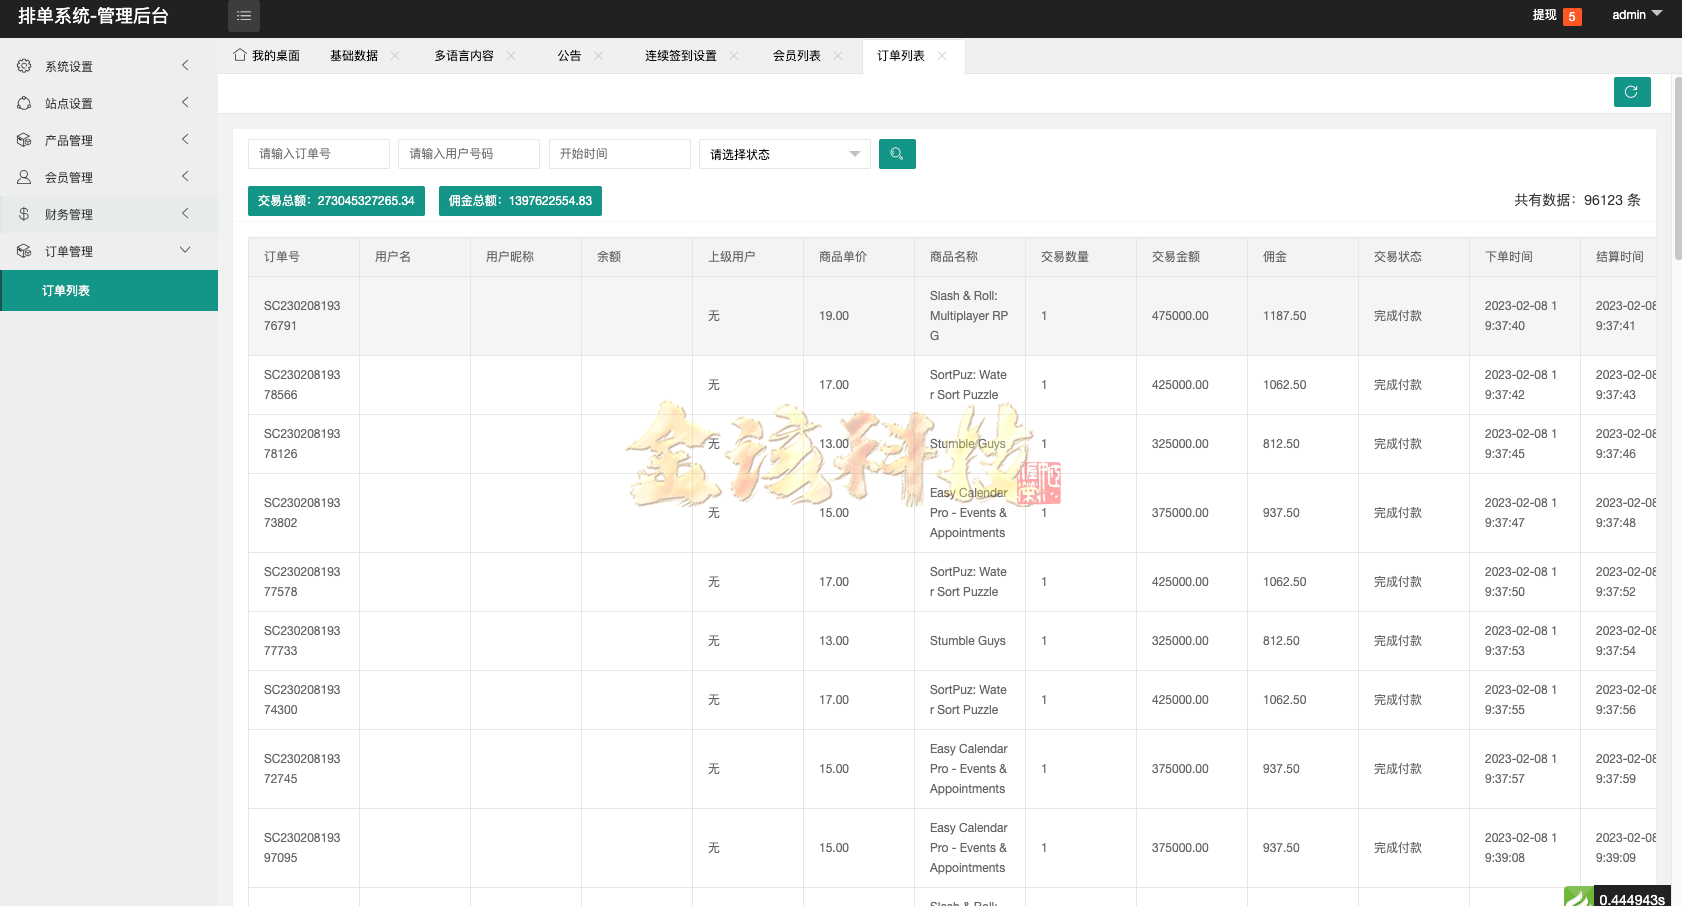Open the 会员管理 member icon in sidebar
Screen dimensions: 1682x906
pos(24,177)
